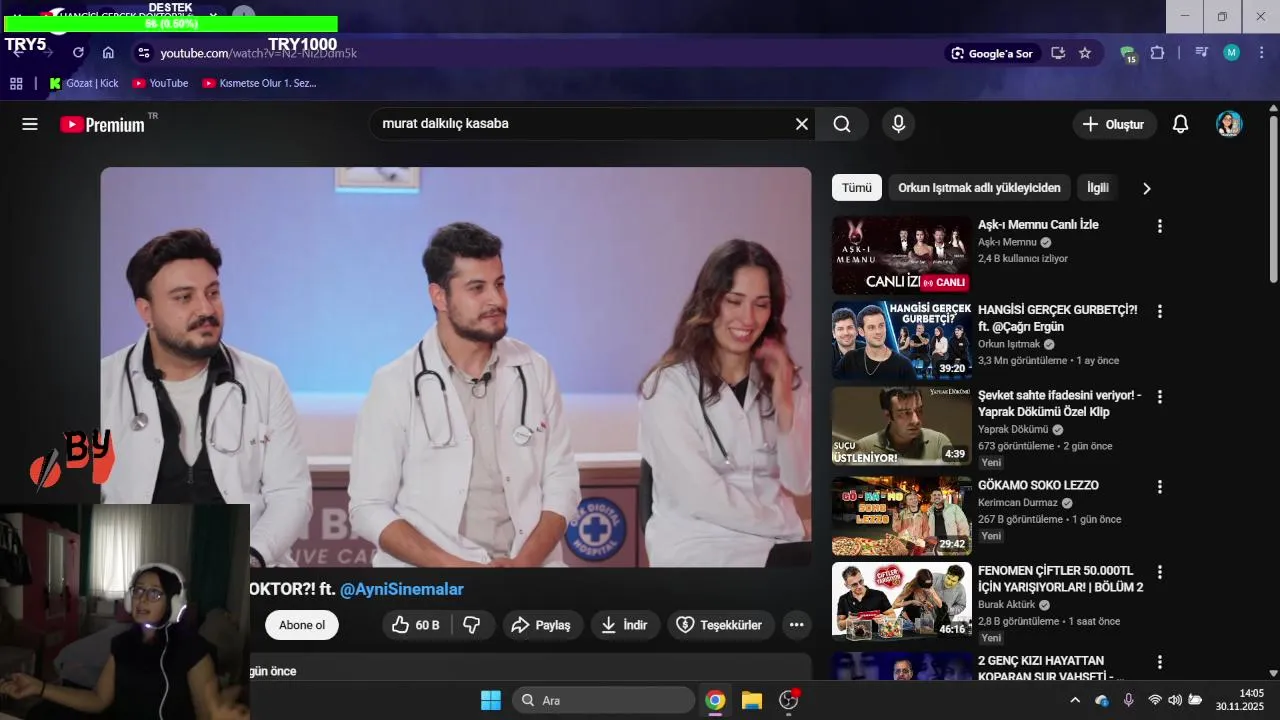
Task: Open GÖKAMO SOKO LEZZO video title
Action: point(1038,485)
